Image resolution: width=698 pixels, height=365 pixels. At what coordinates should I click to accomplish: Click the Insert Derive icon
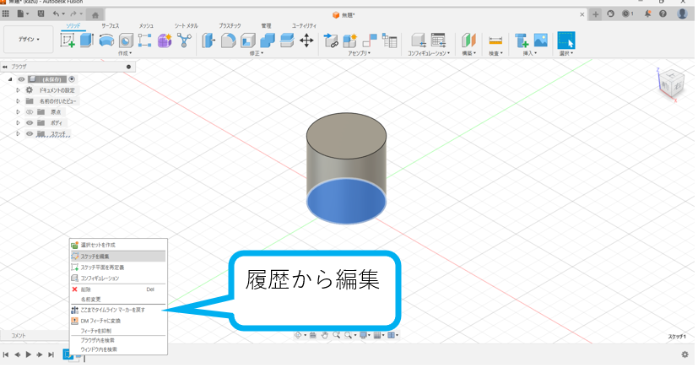tap(521, 41)
